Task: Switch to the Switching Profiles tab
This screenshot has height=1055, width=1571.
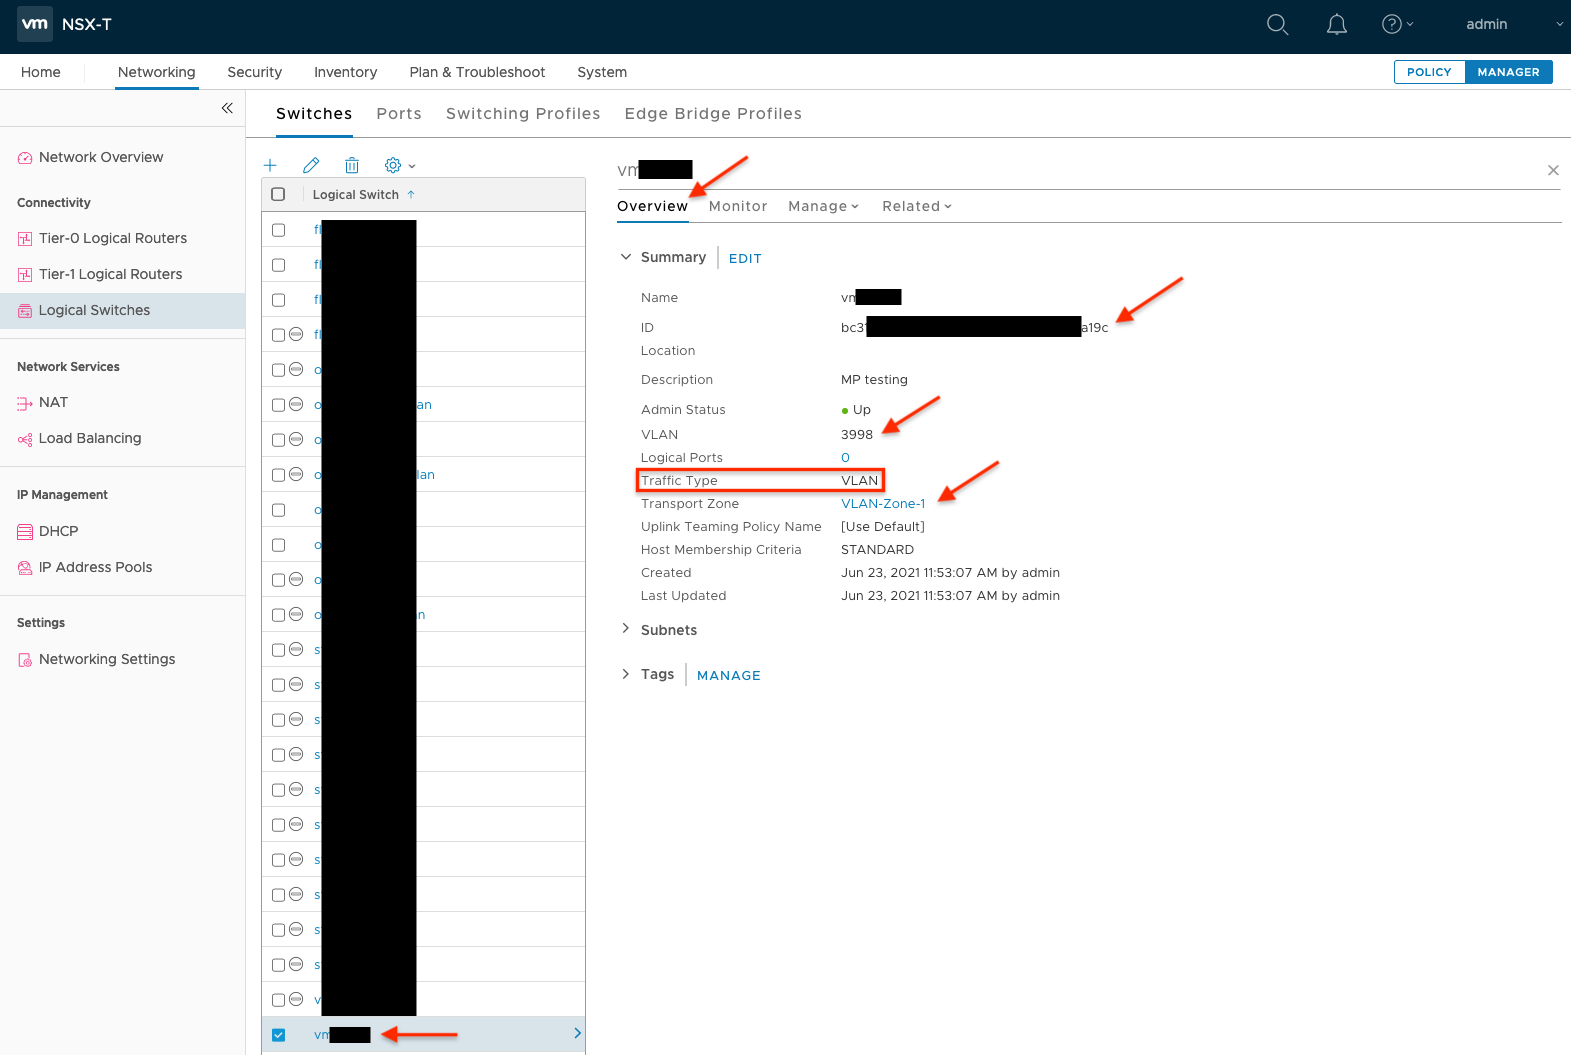Action: pyautogui.click(x=523, y=114)
